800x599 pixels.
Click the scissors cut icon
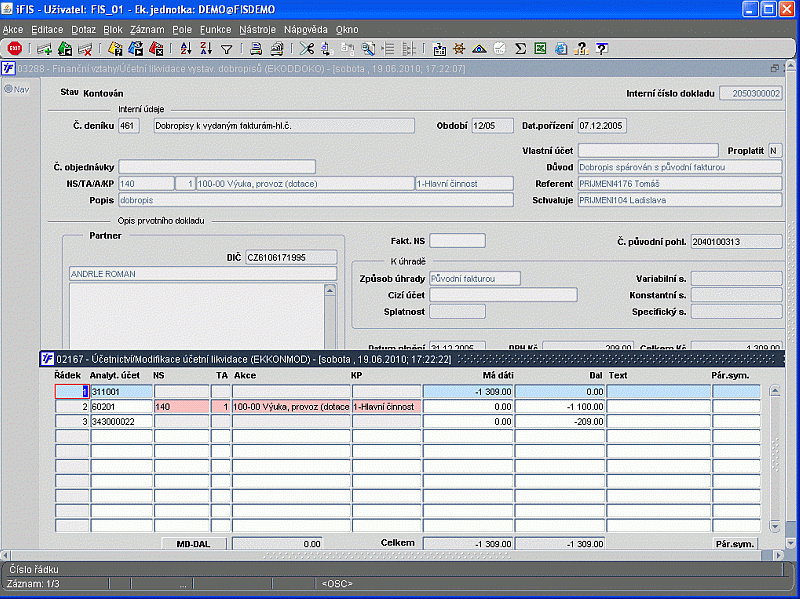306,48
